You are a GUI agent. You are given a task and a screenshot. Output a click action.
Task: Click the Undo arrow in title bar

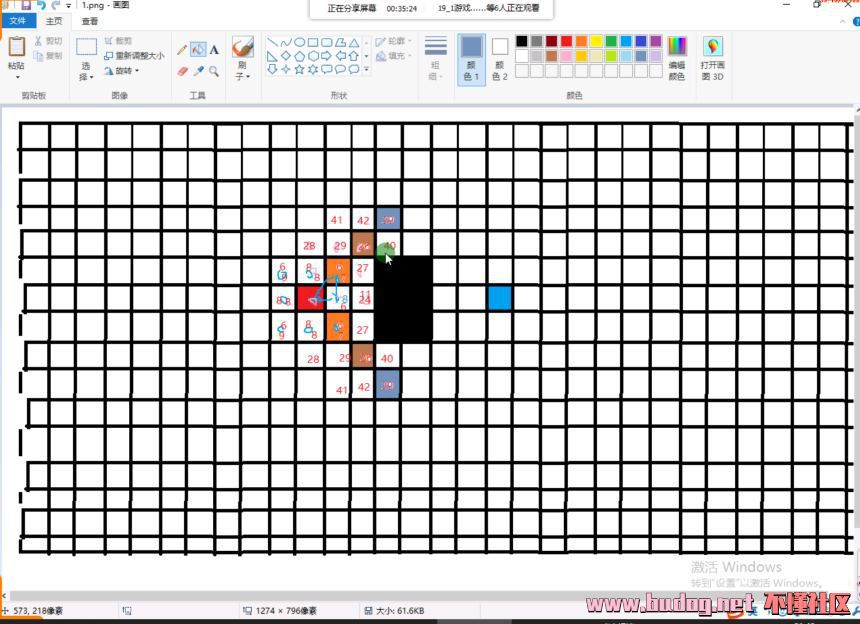click(42, 5)
